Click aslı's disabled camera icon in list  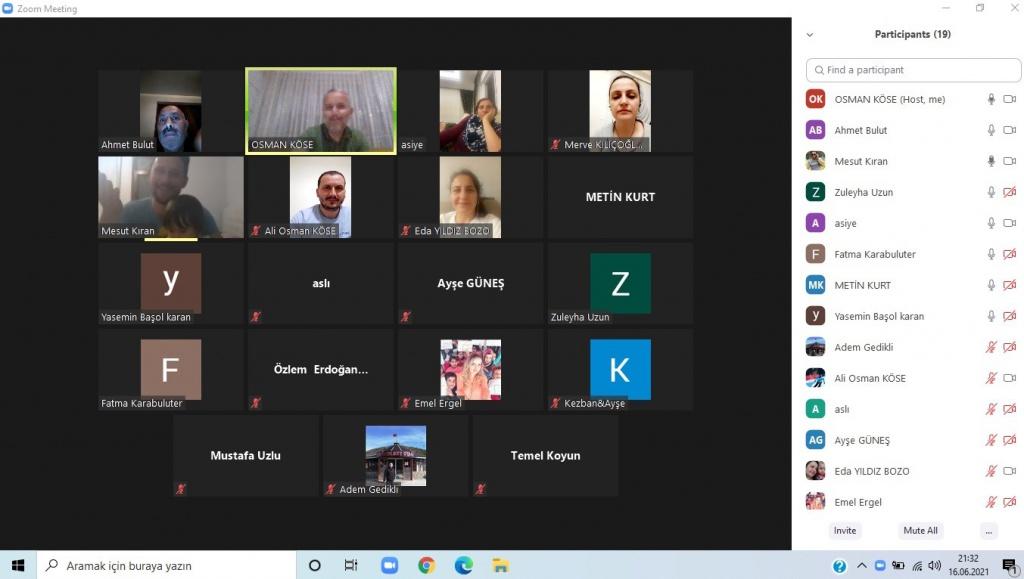click(1010, 409)
